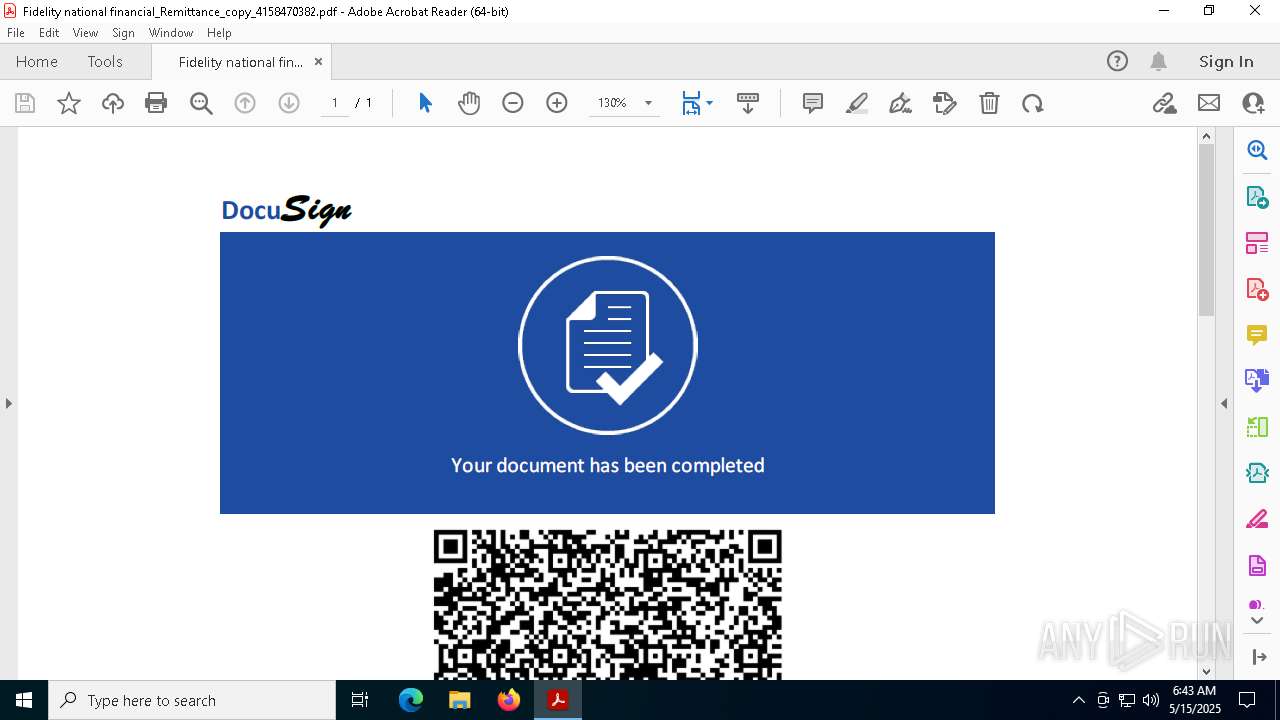Collapse the right tools pane arrow
Image resolution: width=1280 pixels, height=720 pixels.
[x=1224, y=403]
